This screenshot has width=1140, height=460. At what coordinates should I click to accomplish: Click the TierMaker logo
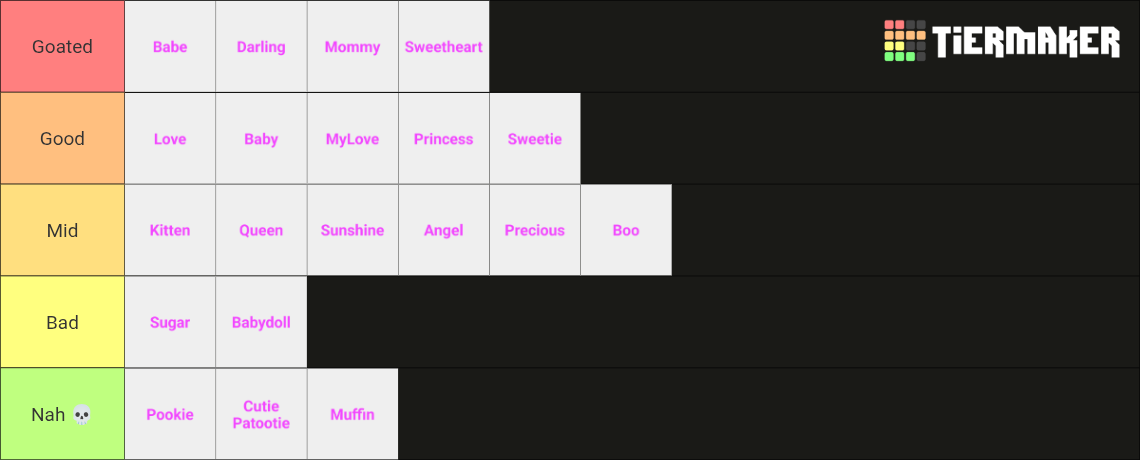1002,41
